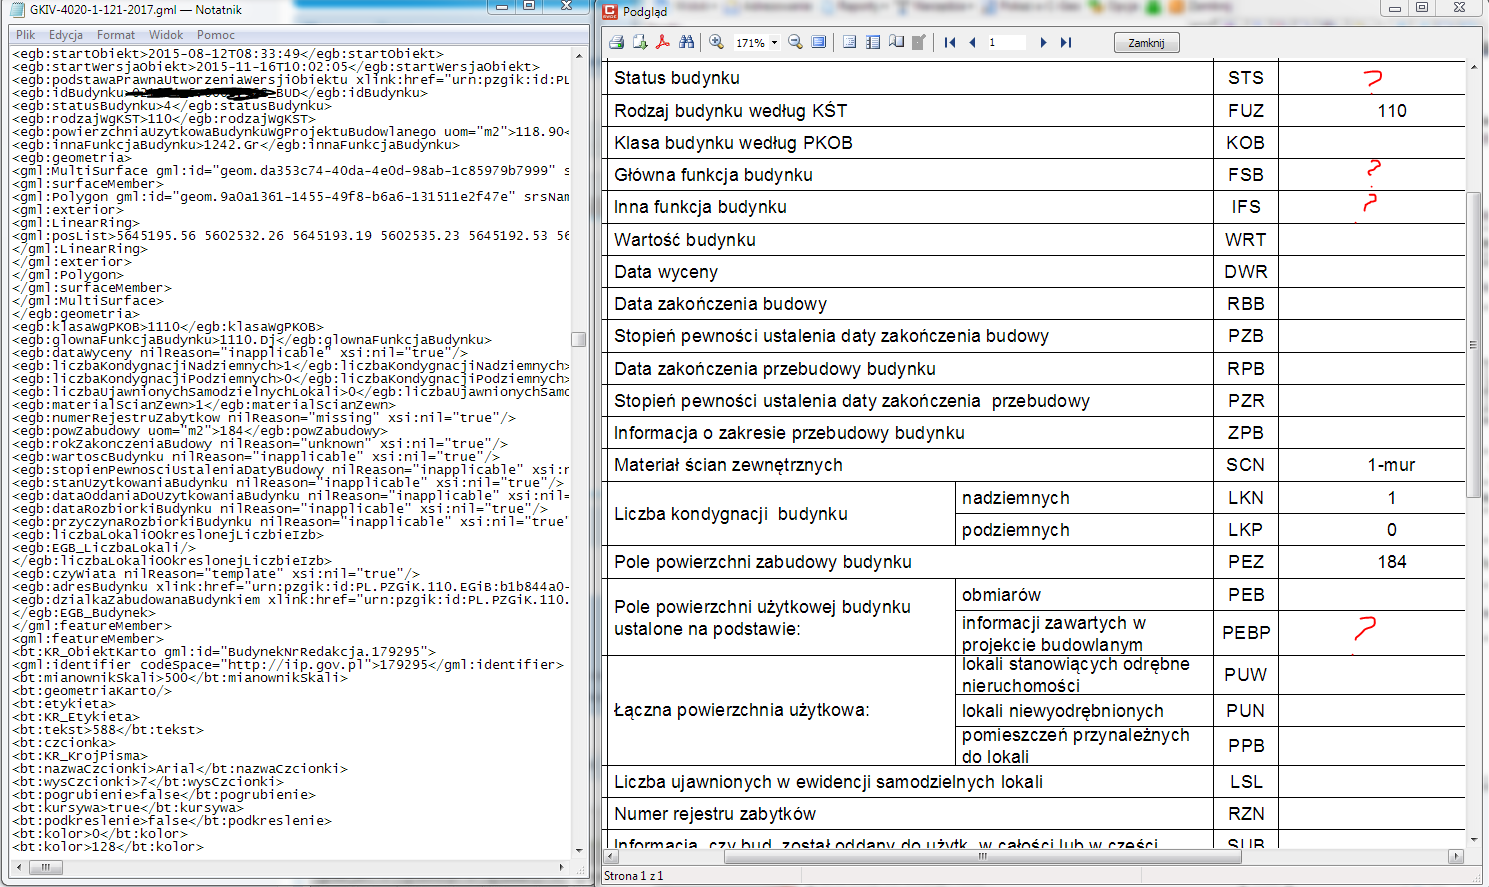
Task: Click 'Inna funkcja budynku' label
Action: 700,207
